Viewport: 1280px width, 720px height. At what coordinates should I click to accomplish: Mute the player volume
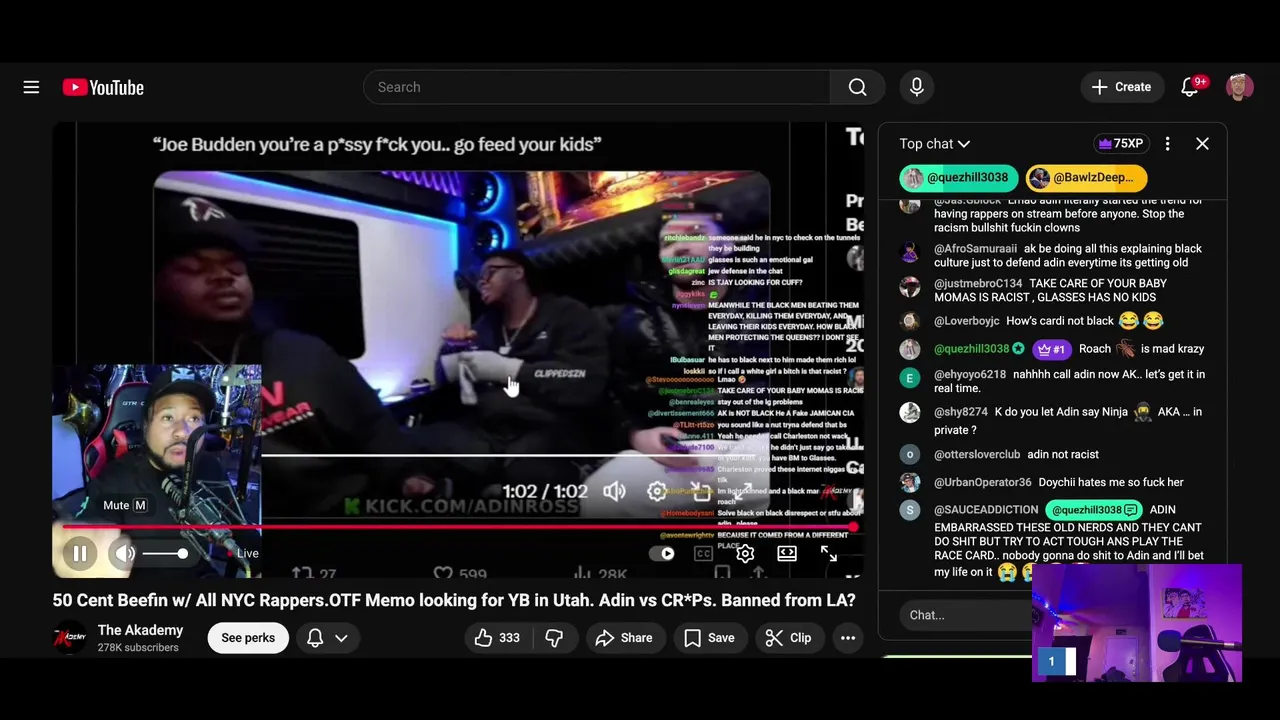tap(124, 553)
